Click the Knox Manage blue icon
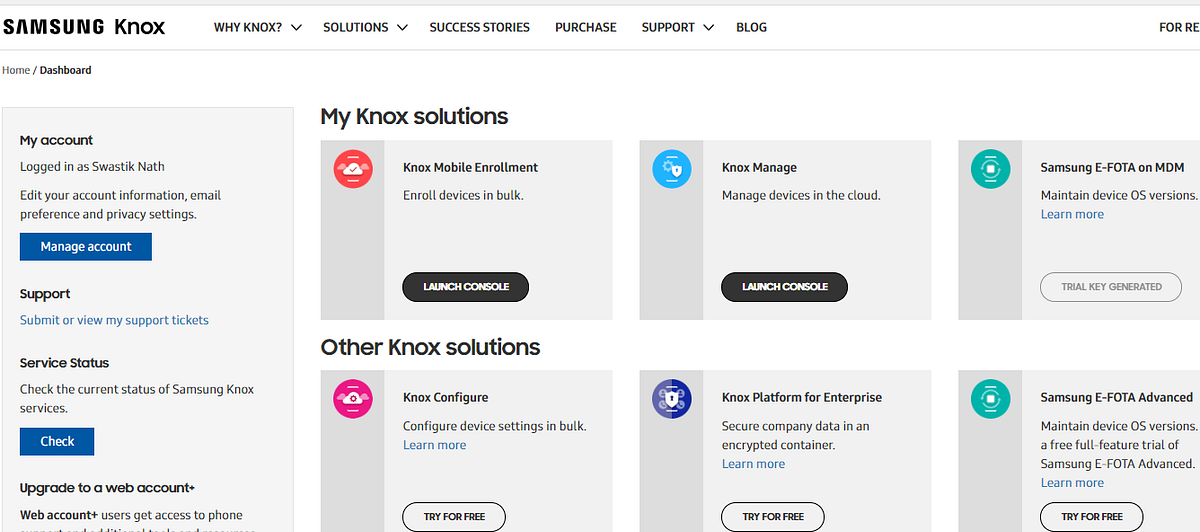1200x532 pixels. click(x=672, y=169)
